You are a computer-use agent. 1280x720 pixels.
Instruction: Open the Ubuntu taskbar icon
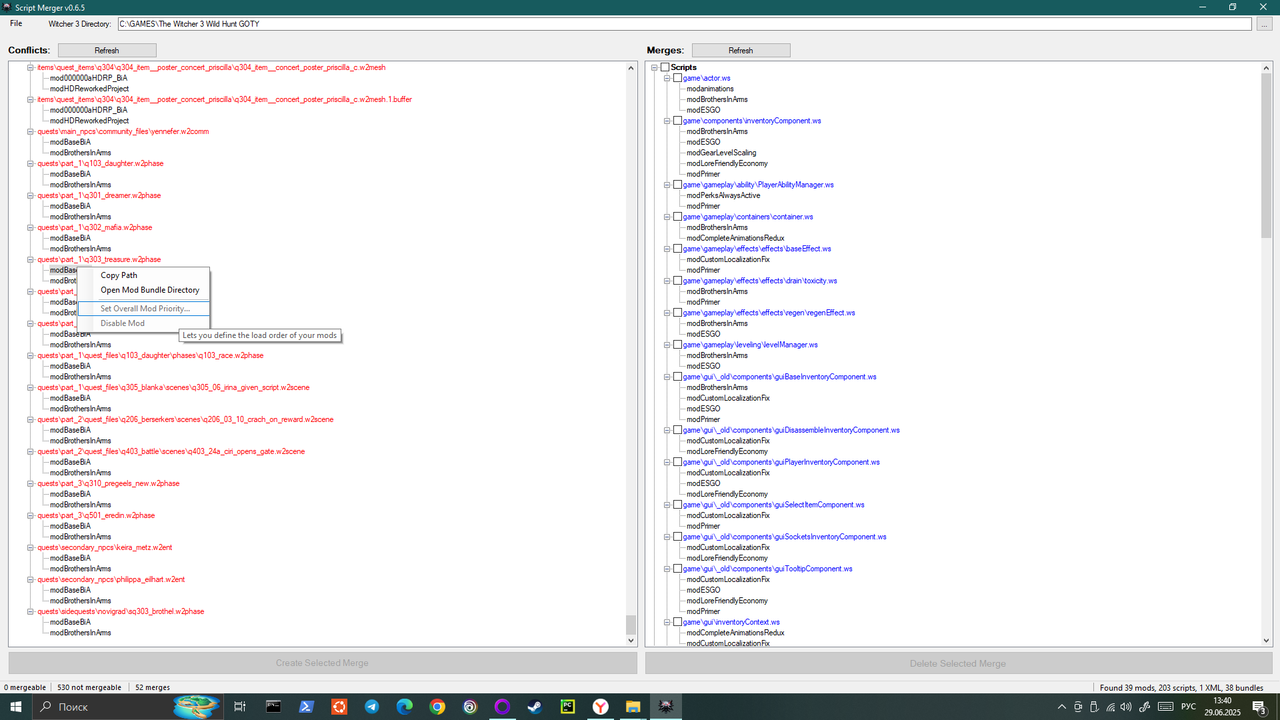click(340, 707)
